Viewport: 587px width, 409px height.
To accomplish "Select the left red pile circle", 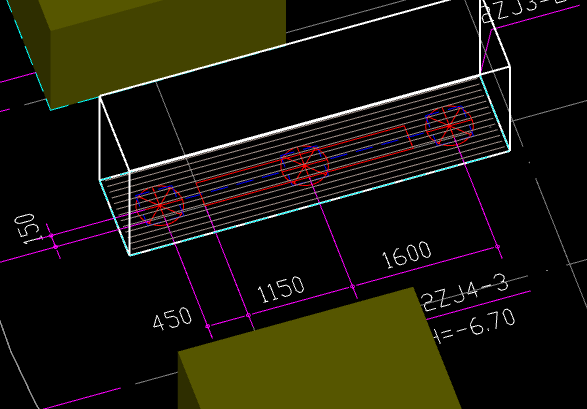I will (160, 206).
